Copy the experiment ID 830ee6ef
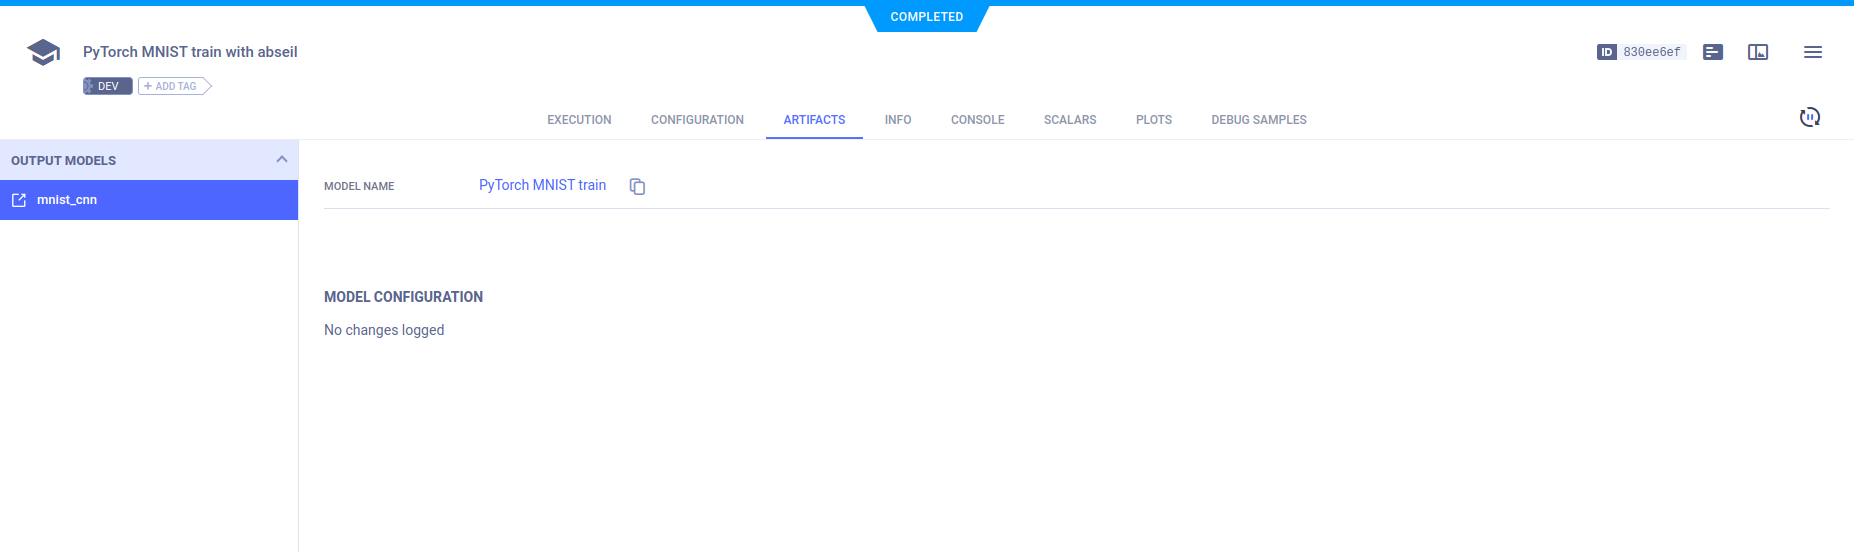 point(1651,52)
